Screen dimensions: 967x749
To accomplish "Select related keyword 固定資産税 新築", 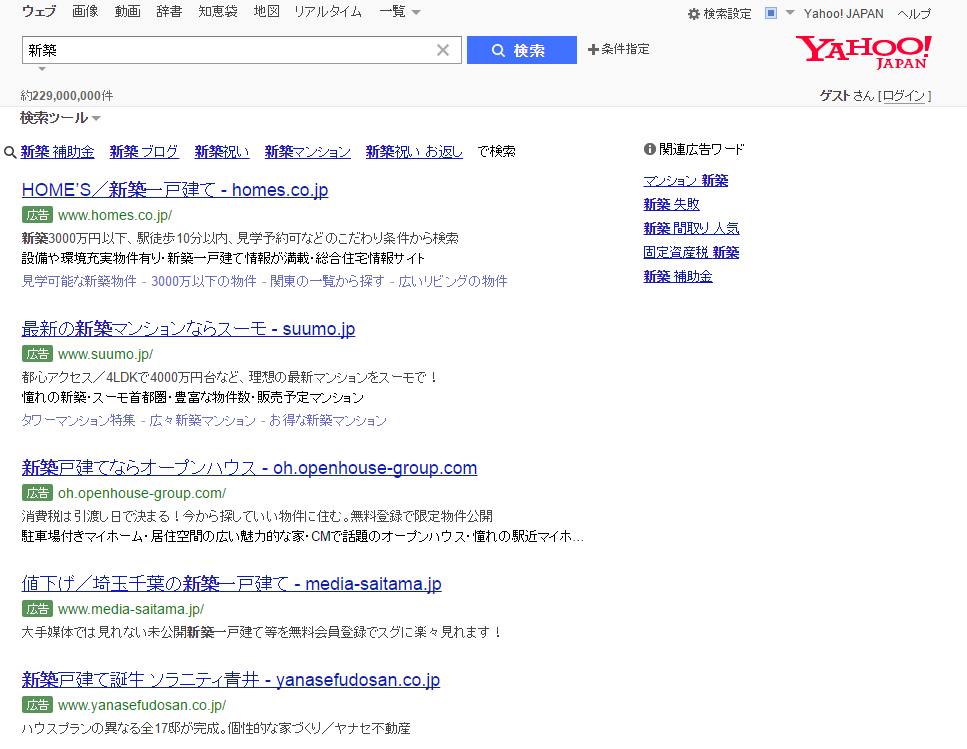I will coord(691,252).
